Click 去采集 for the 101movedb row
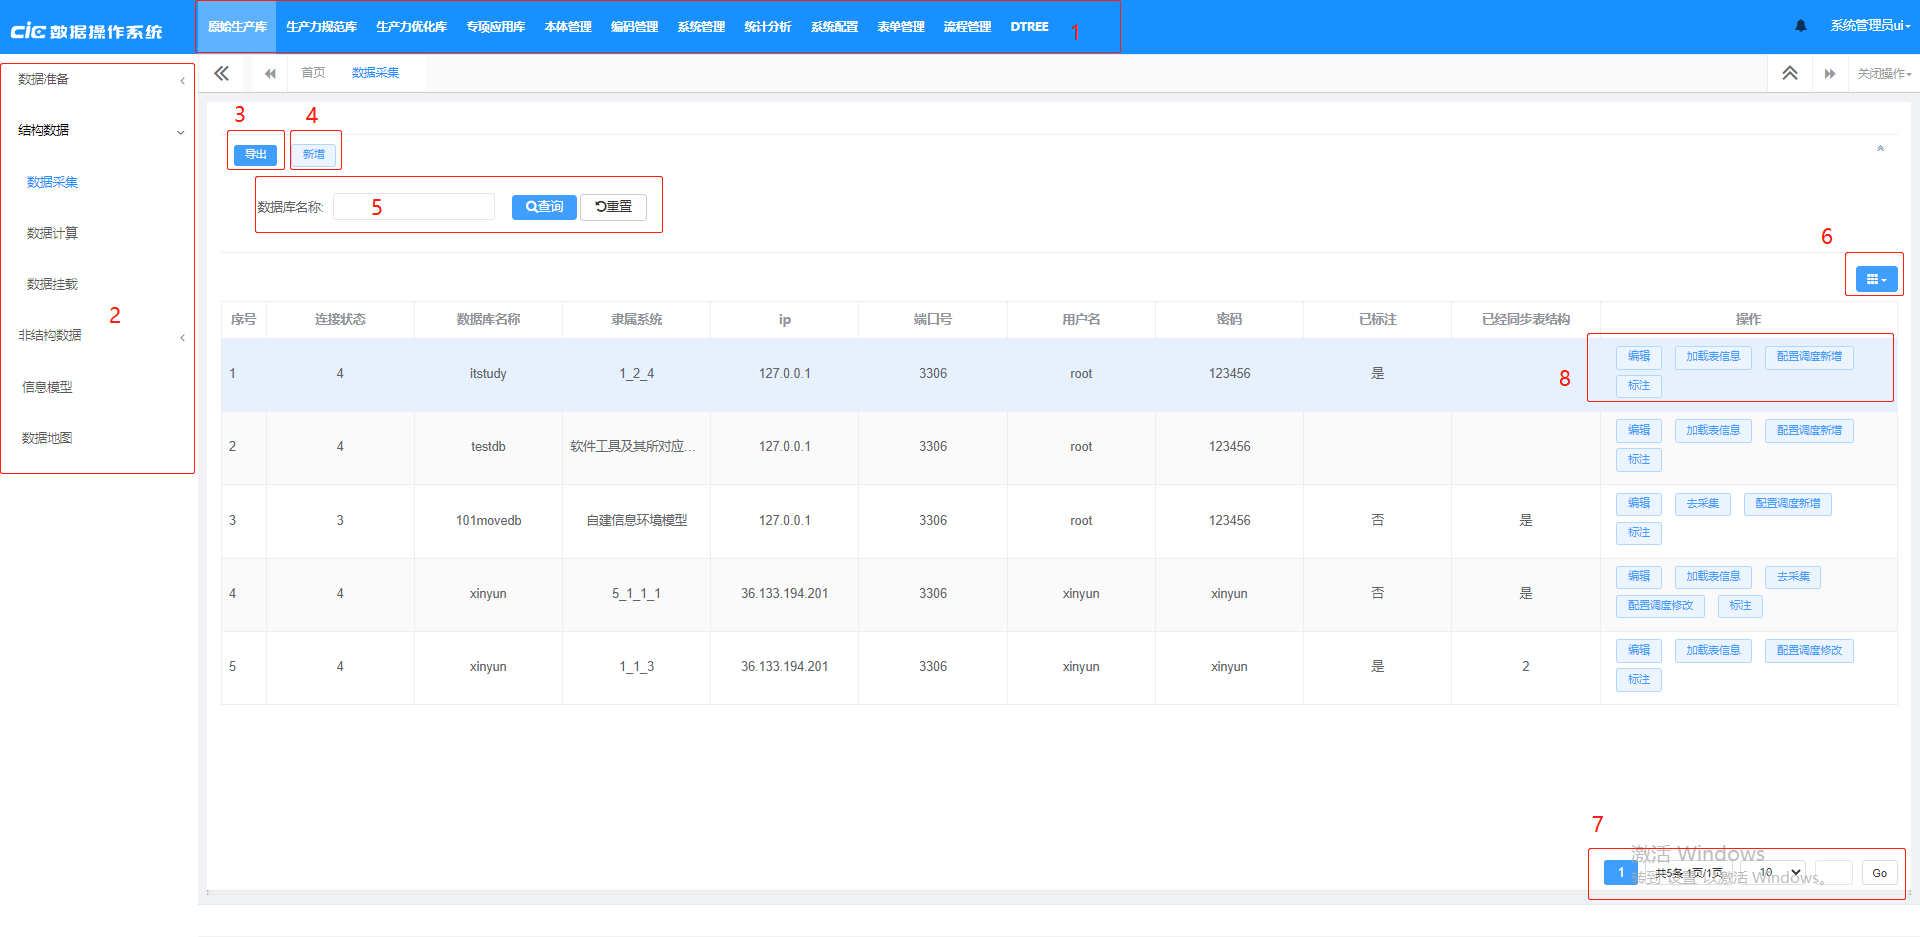 1702,504
